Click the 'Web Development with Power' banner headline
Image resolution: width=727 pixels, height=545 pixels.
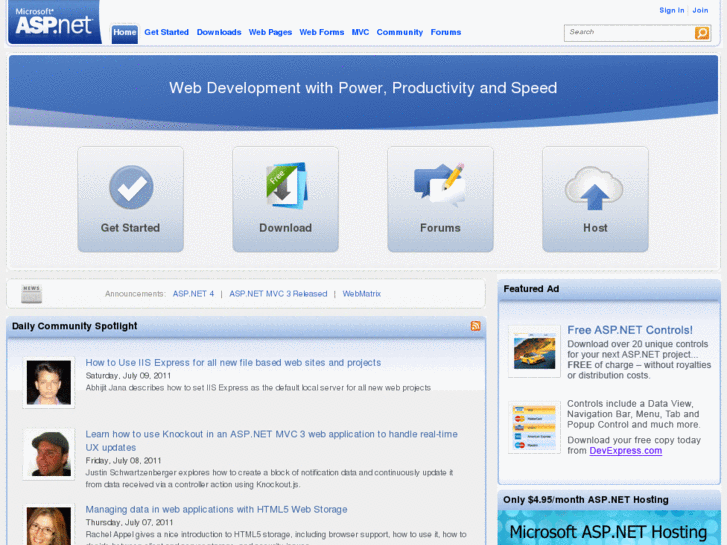click(363, 88)
